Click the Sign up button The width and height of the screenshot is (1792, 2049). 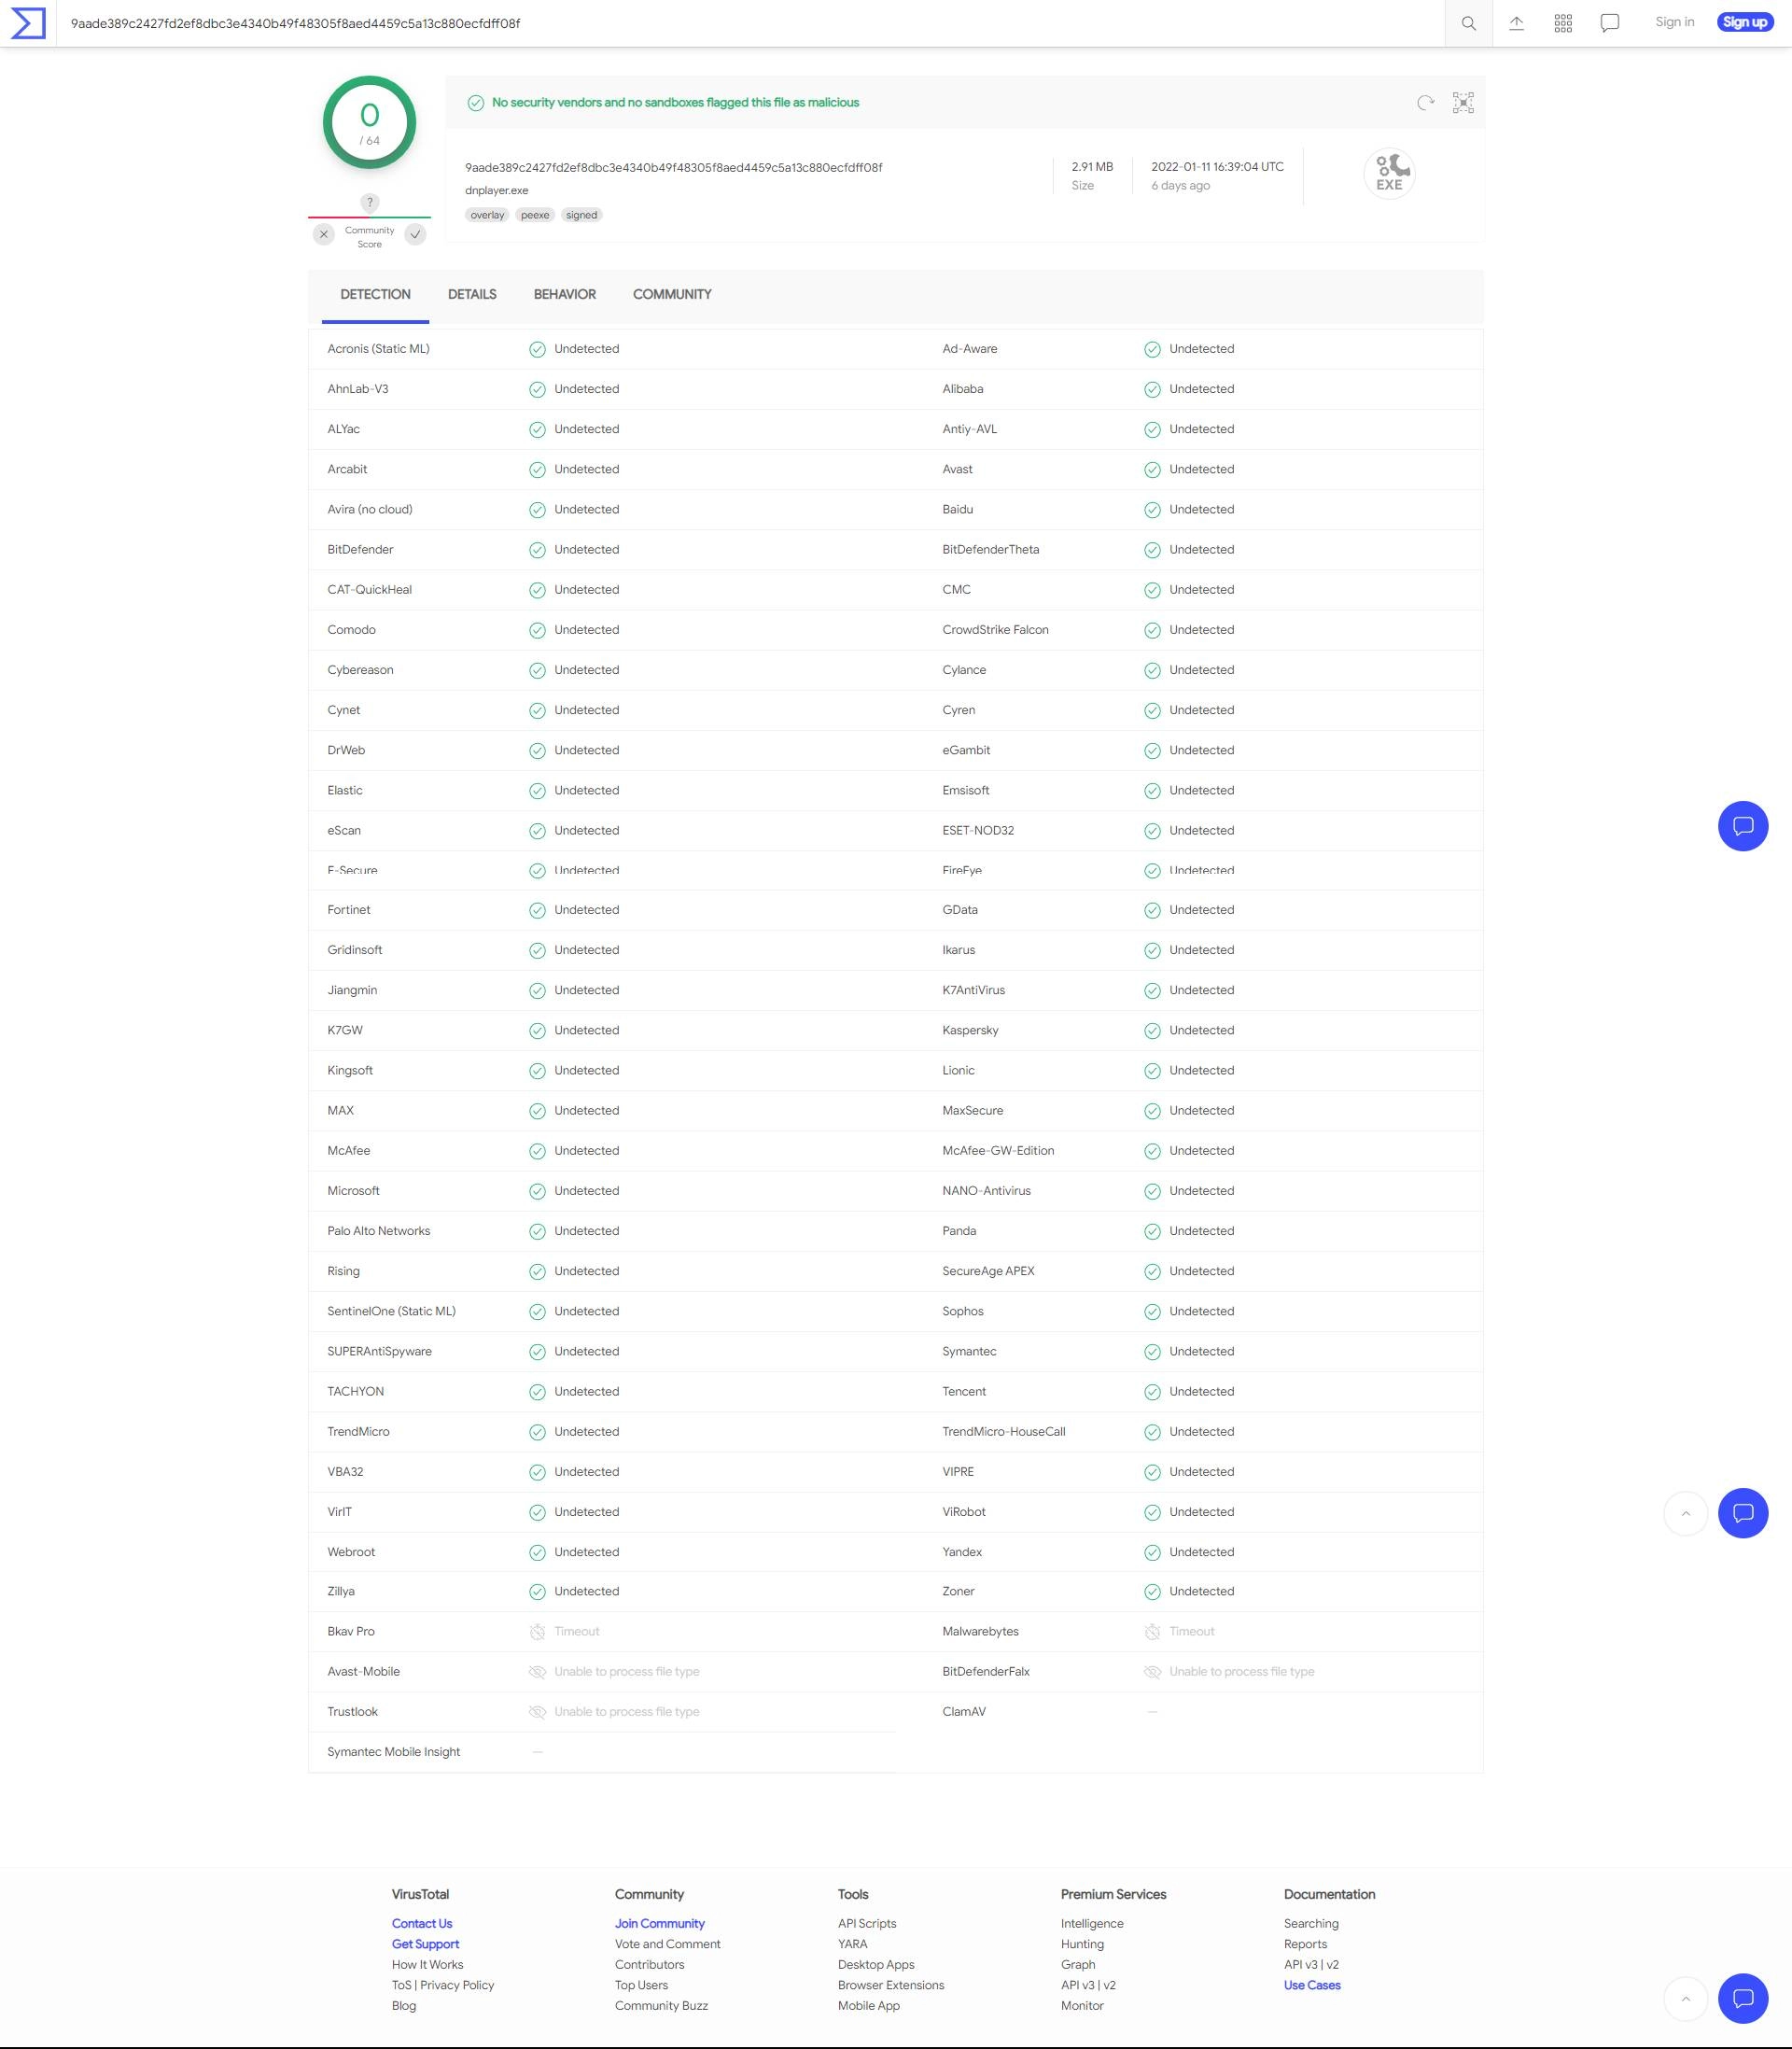tap(1745, 22)
